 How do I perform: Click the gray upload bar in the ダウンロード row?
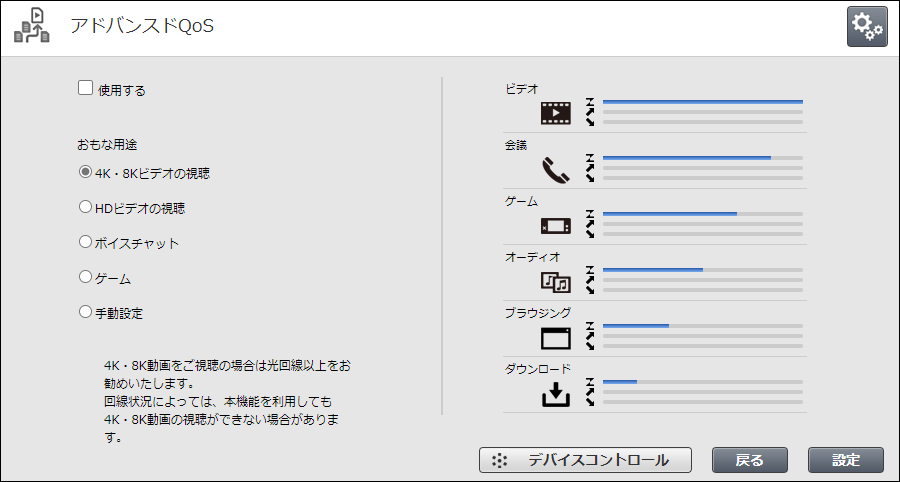[x=703, y=391]
